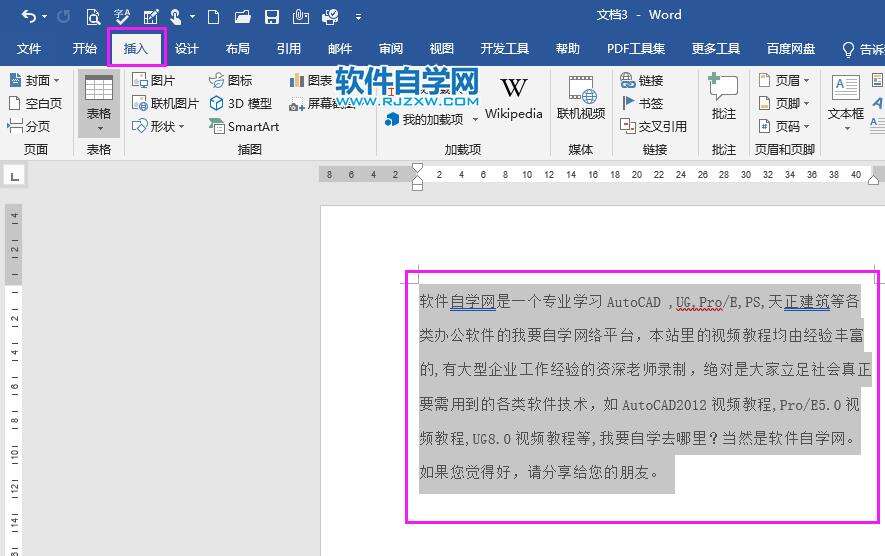
Task: Open the 表格 (Table) dropdown button
Action: click(99, 104)
